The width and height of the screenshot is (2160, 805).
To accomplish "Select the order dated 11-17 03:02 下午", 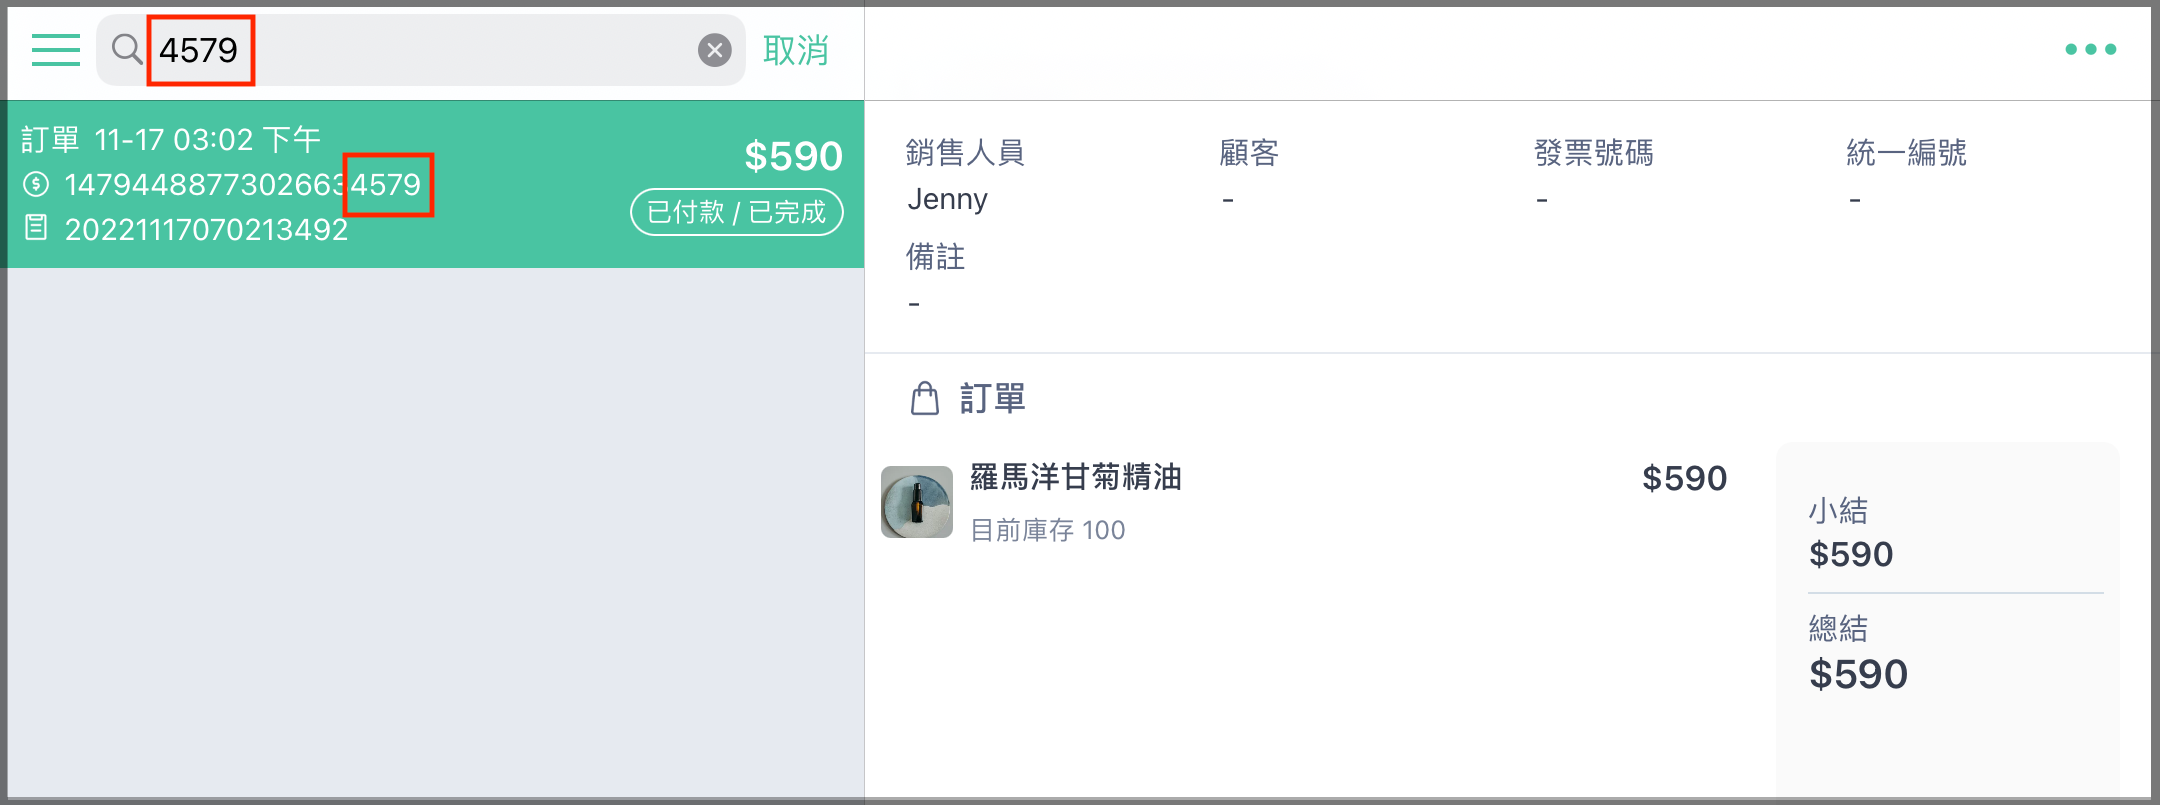I will (x=436, y=184).
